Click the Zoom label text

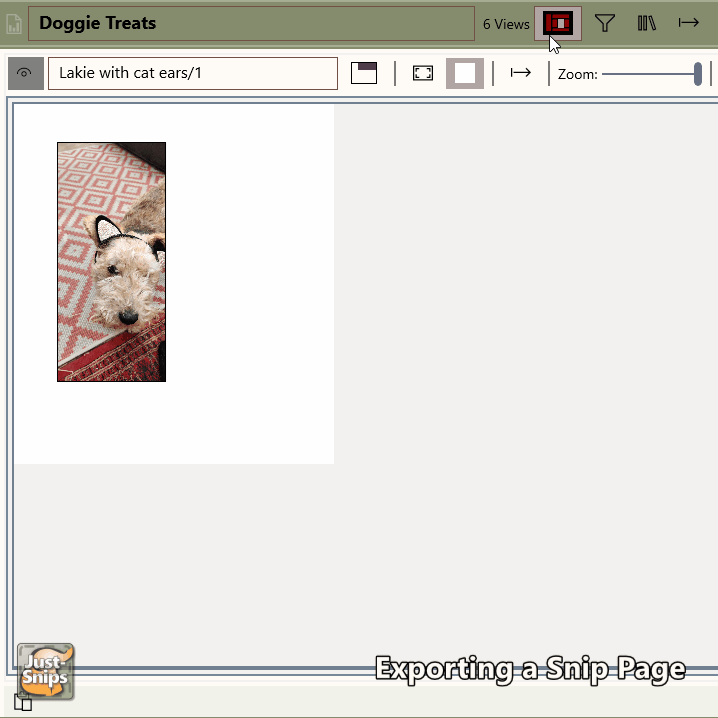pyautogui.click(x=577, y=74)
